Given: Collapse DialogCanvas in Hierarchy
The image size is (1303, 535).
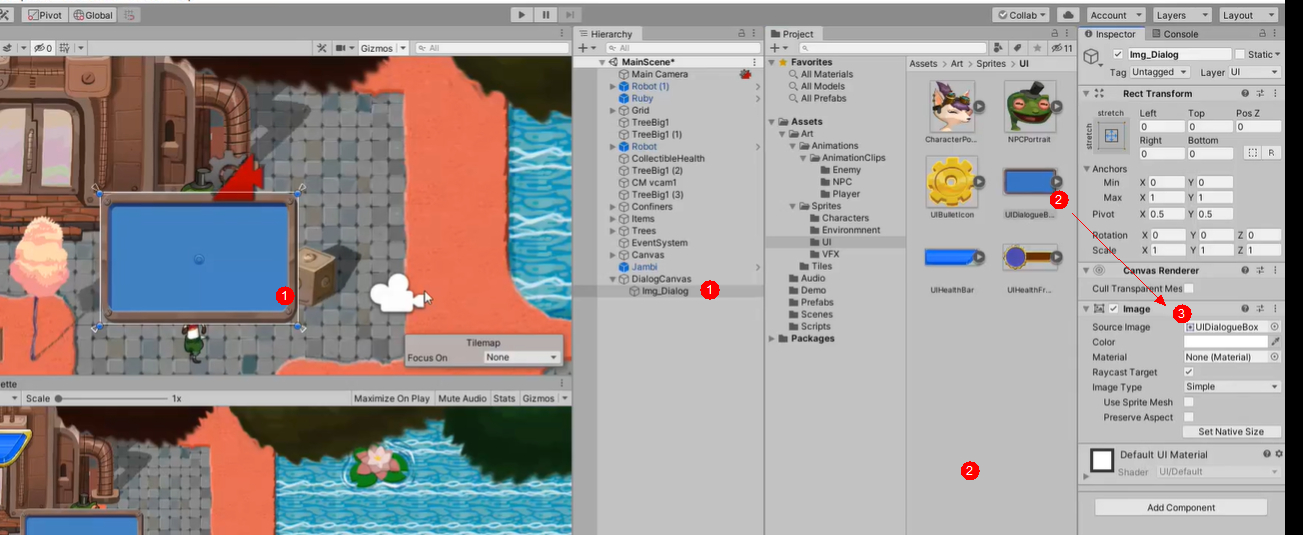Looking at the screenshot, I should pos(613,279).
